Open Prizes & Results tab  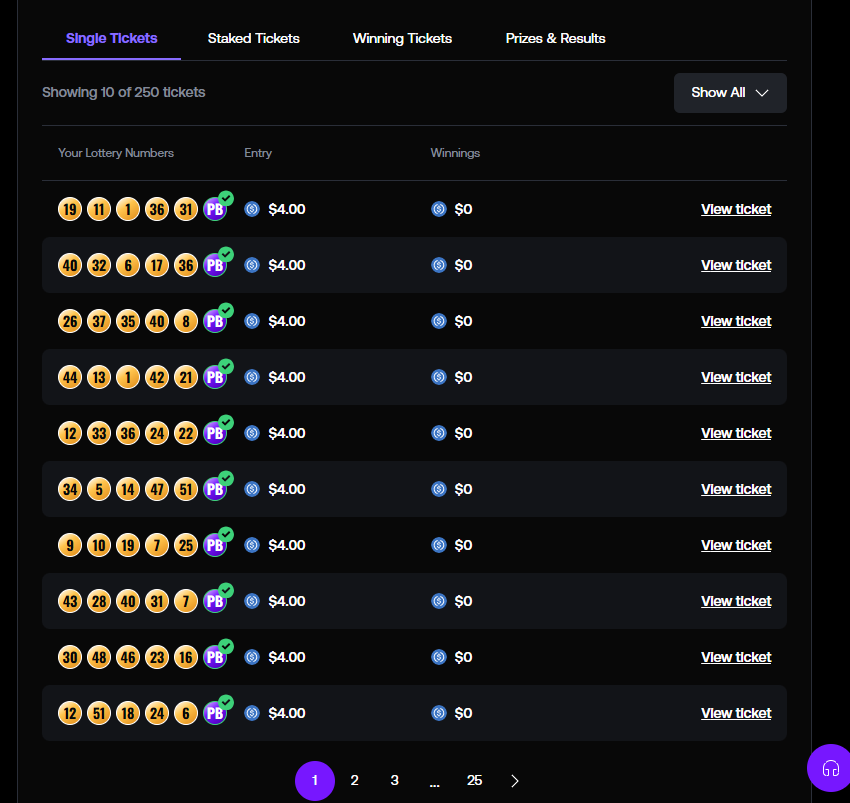click(x=555, y=38)
